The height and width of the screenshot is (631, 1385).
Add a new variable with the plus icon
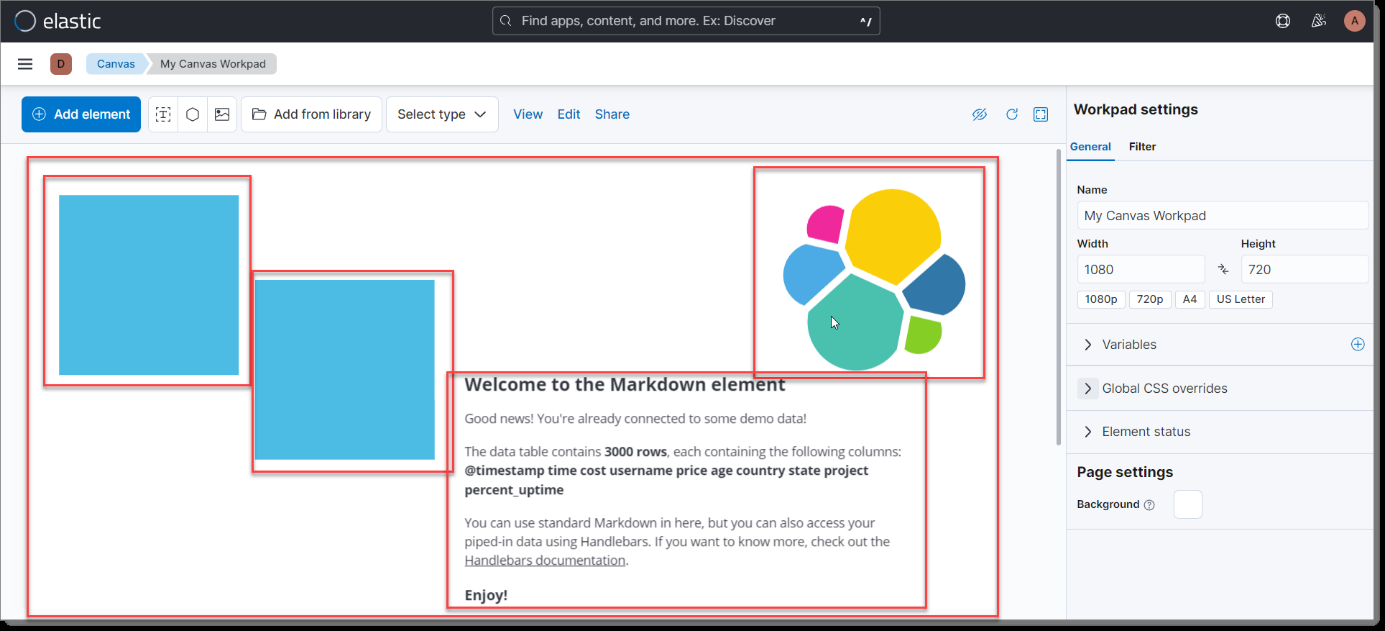1357,344
